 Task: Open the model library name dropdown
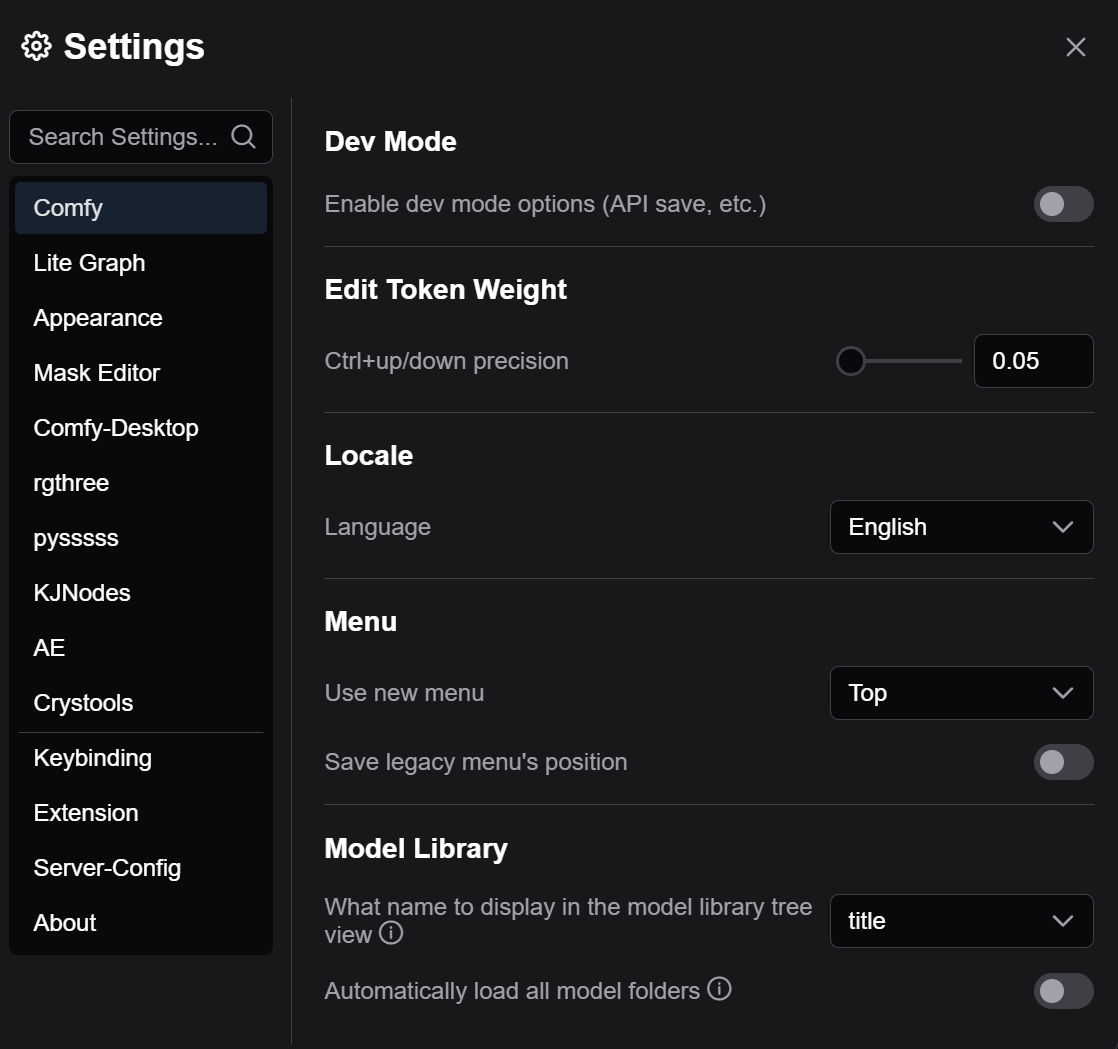(961, 921)
